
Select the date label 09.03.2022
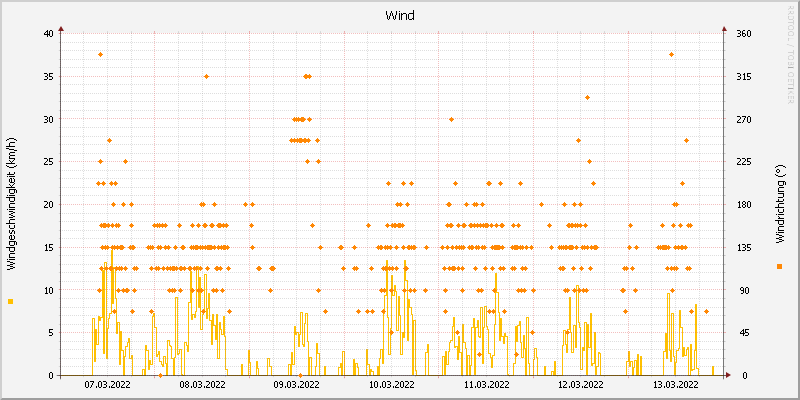(x=297, y=385)
